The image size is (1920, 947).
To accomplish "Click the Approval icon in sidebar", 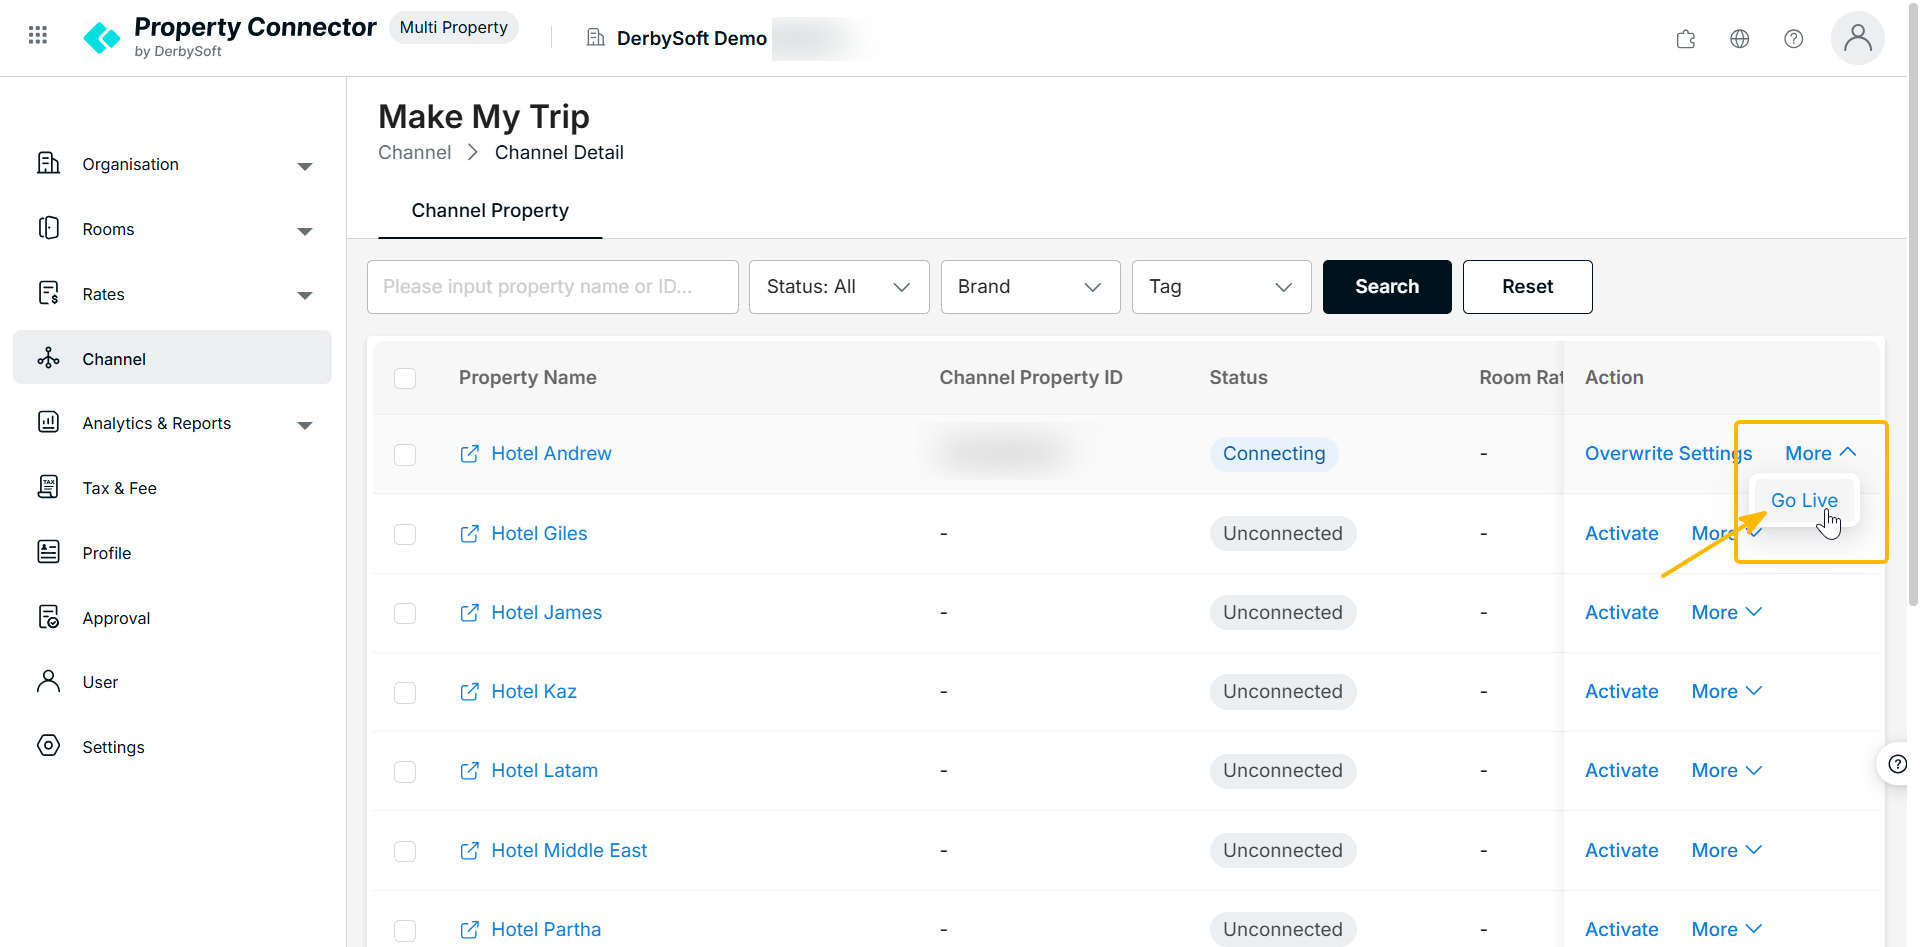I will point(48,617).
